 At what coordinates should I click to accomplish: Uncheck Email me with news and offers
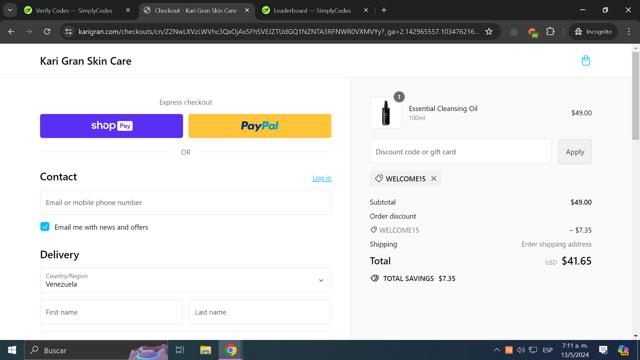click(x=45, y=227)
